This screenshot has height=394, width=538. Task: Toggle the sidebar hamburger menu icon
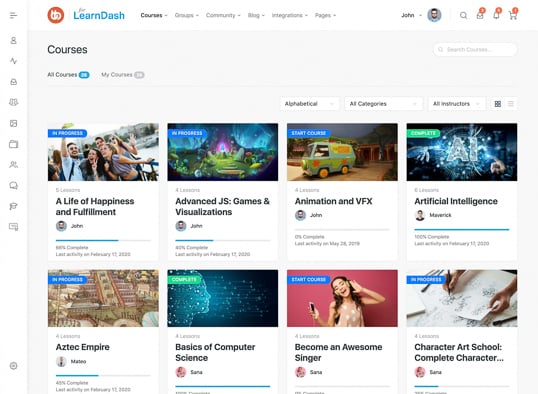(13, 15)
